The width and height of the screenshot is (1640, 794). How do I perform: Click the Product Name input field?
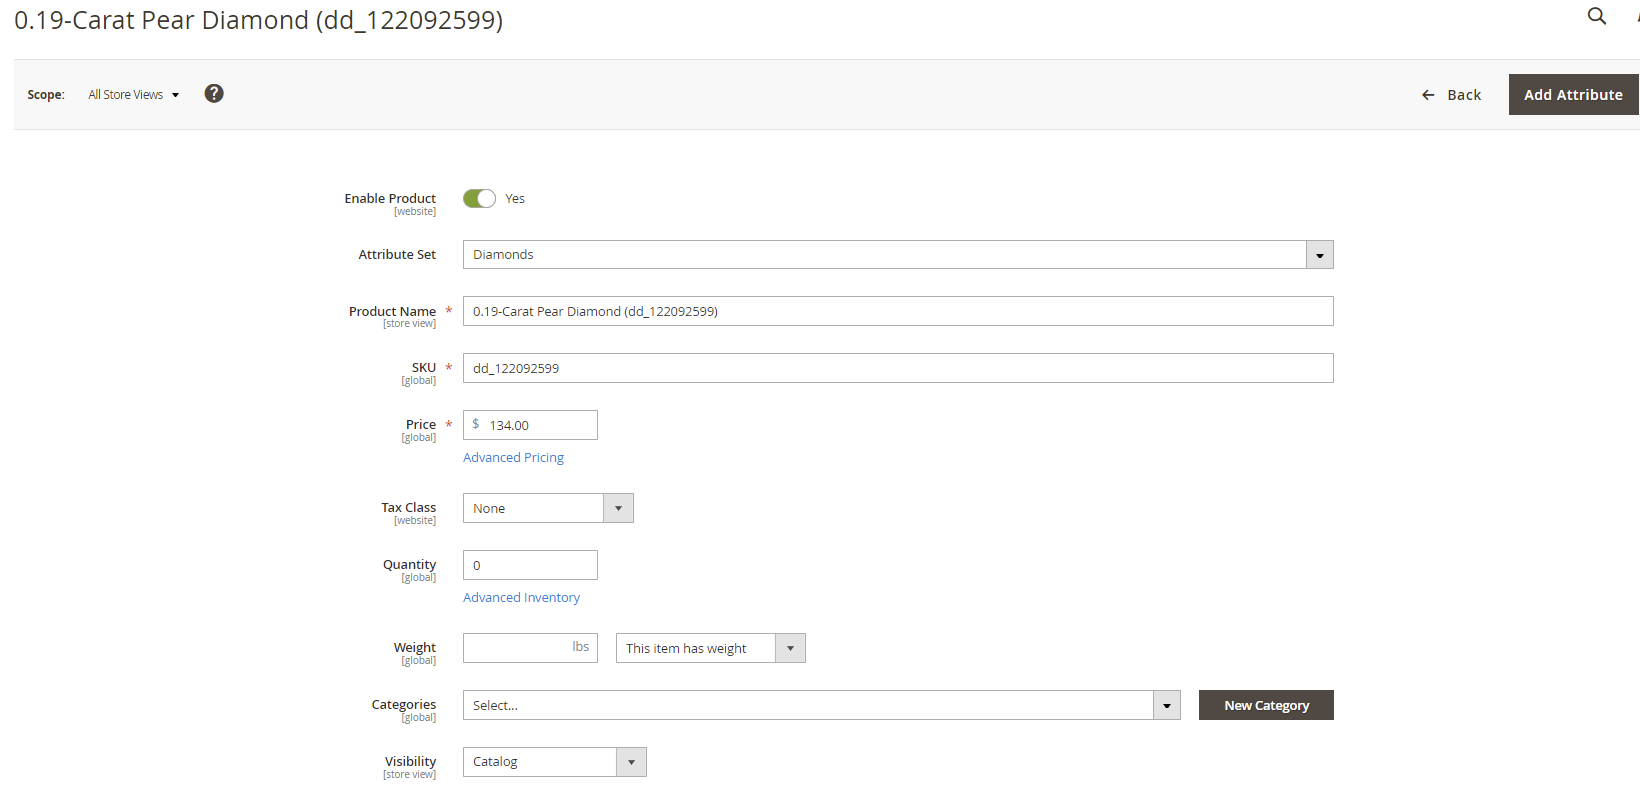897,312
